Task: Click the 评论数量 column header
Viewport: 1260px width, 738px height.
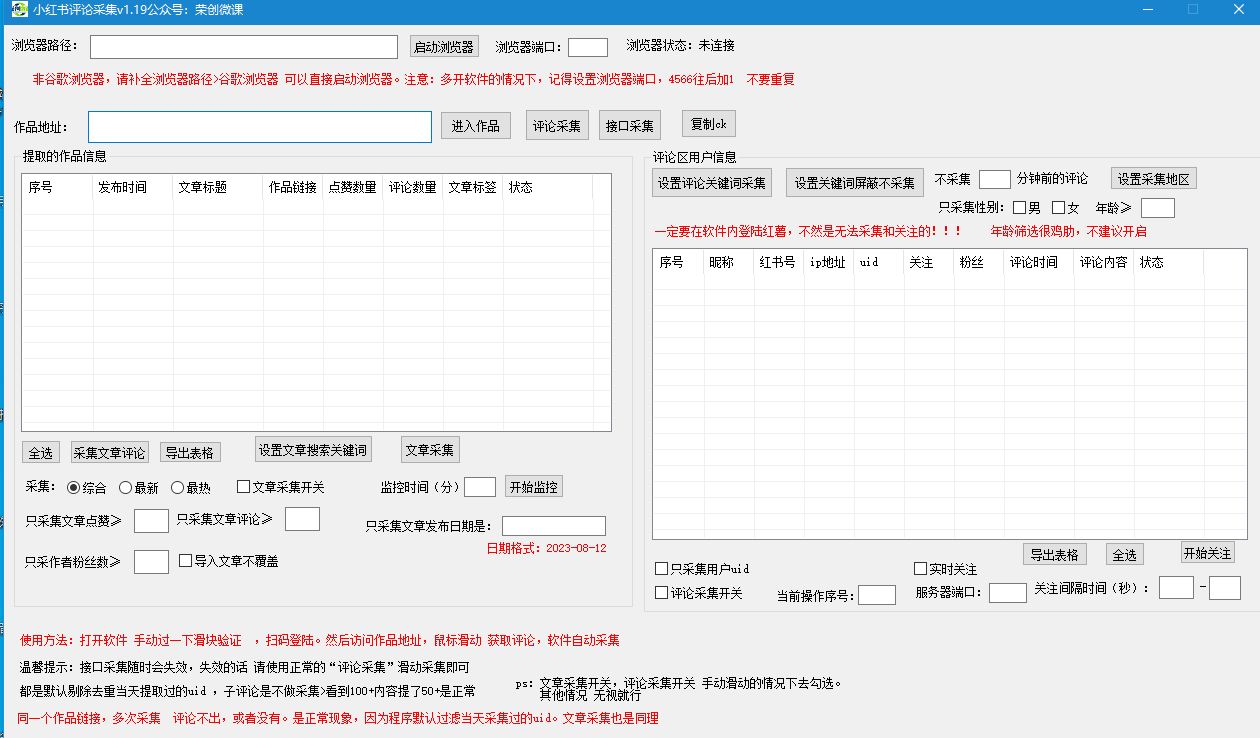Action: pyautogui.click(x=413, y=188)
